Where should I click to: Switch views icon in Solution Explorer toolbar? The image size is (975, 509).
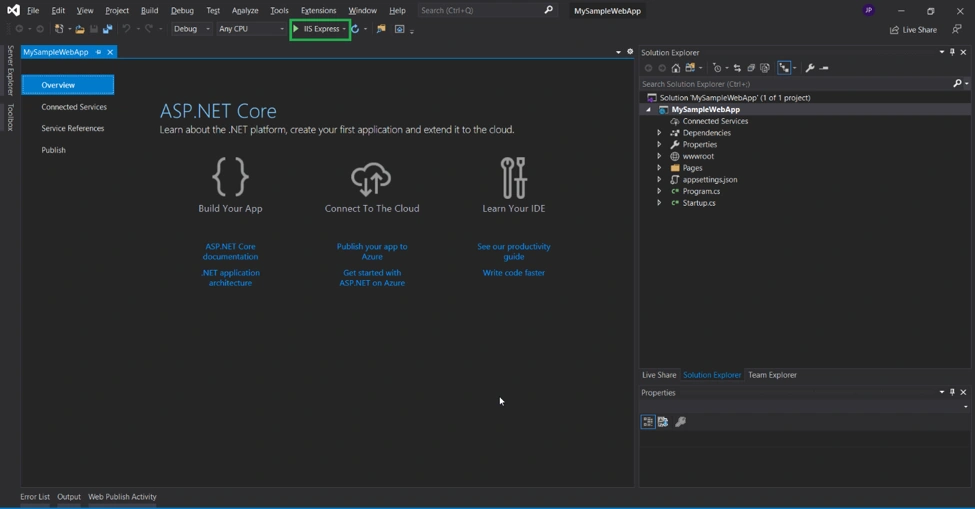coord(690,68)
